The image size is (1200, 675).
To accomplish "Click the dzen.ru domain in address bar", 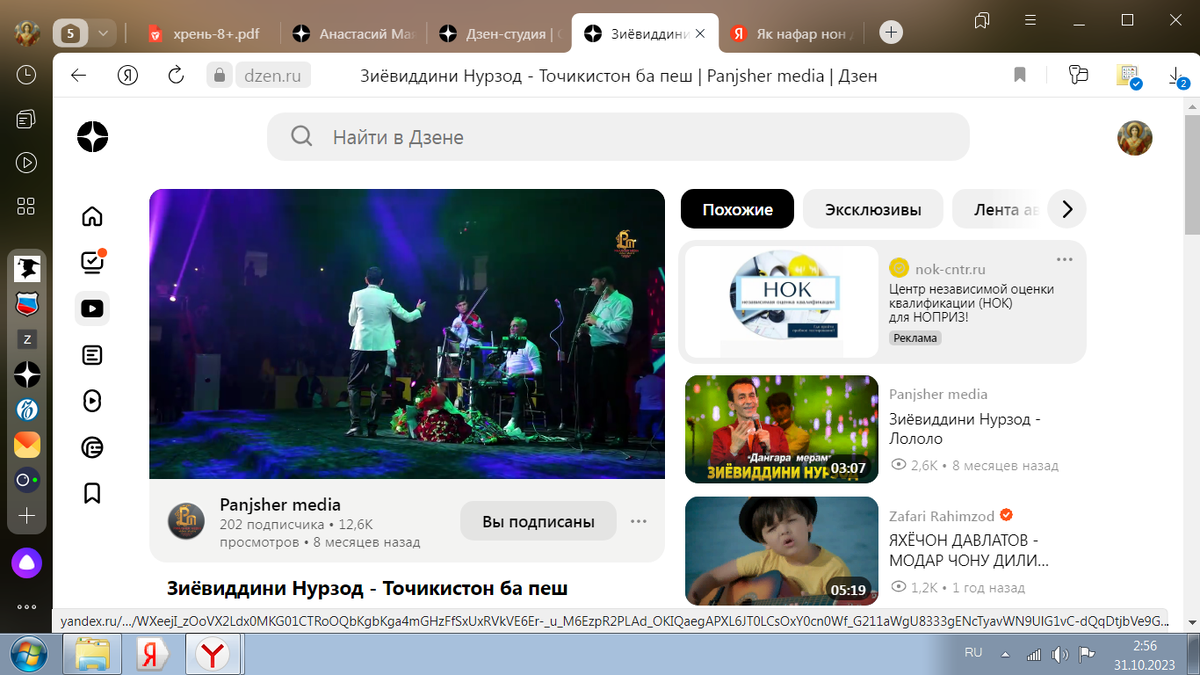I will point(272,75).
